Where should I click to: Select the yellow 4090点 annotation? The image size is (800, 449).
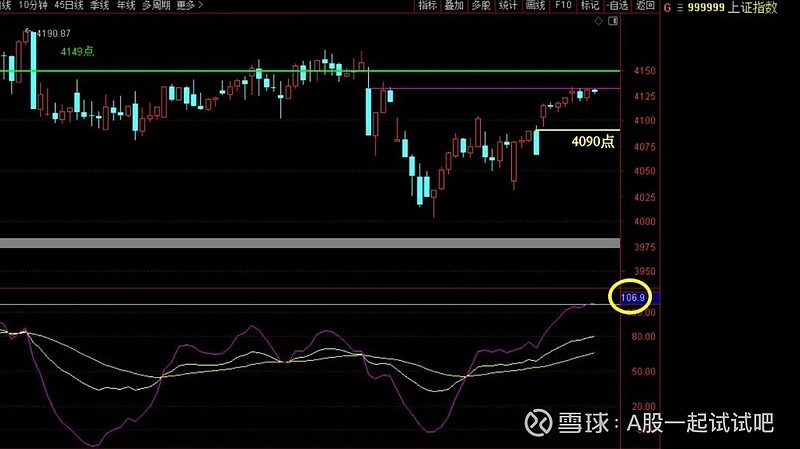pyautogui.click(x=593, y=141)
